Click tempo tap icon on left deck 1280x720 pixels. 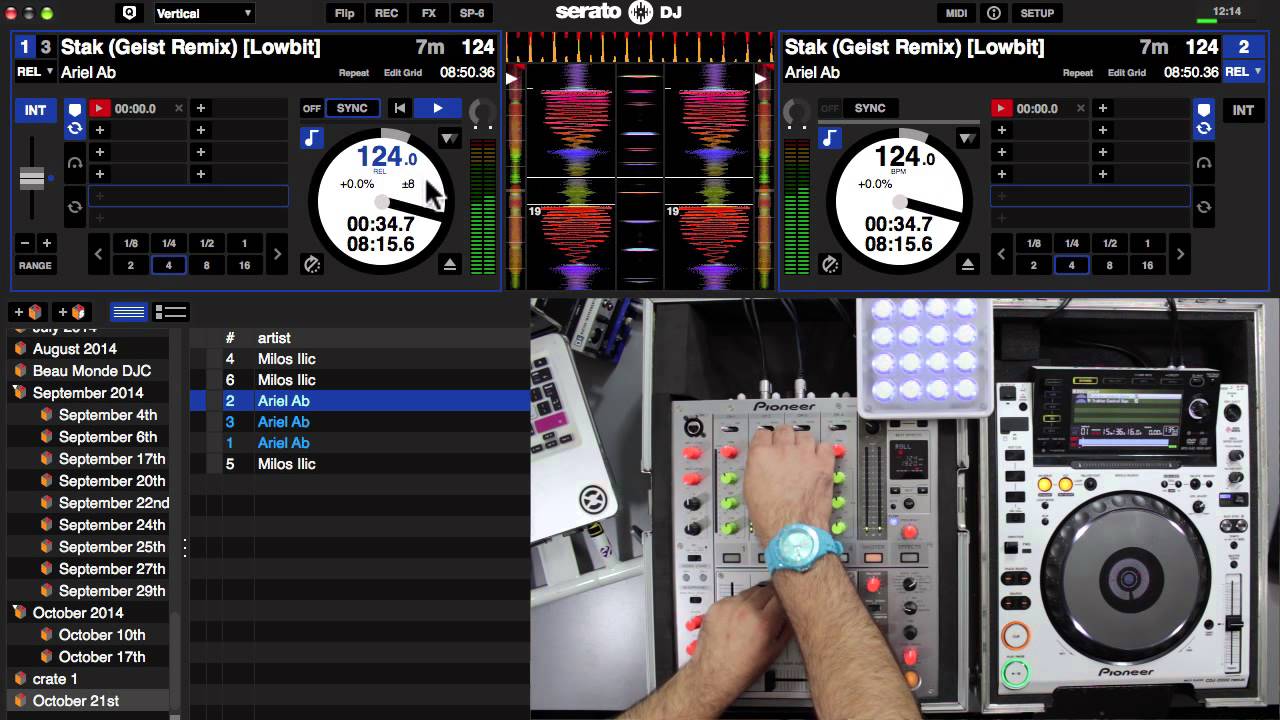pos(312,264)
